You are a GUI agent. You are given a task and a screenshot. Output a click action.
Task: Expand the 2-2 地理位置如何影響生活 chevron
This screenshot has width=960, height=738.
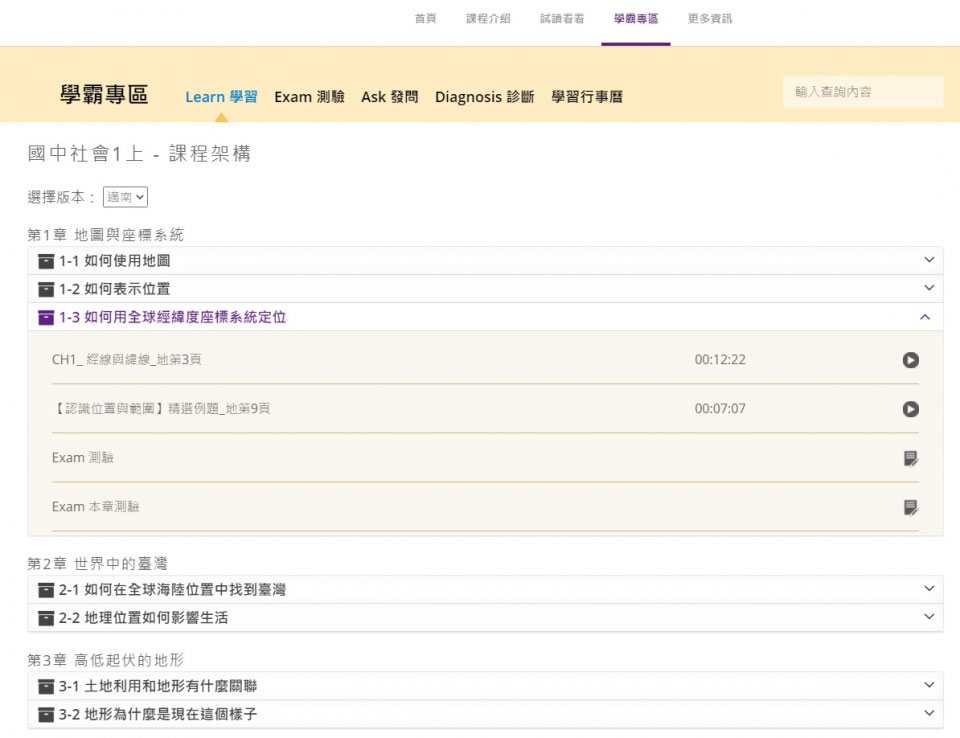929,617
